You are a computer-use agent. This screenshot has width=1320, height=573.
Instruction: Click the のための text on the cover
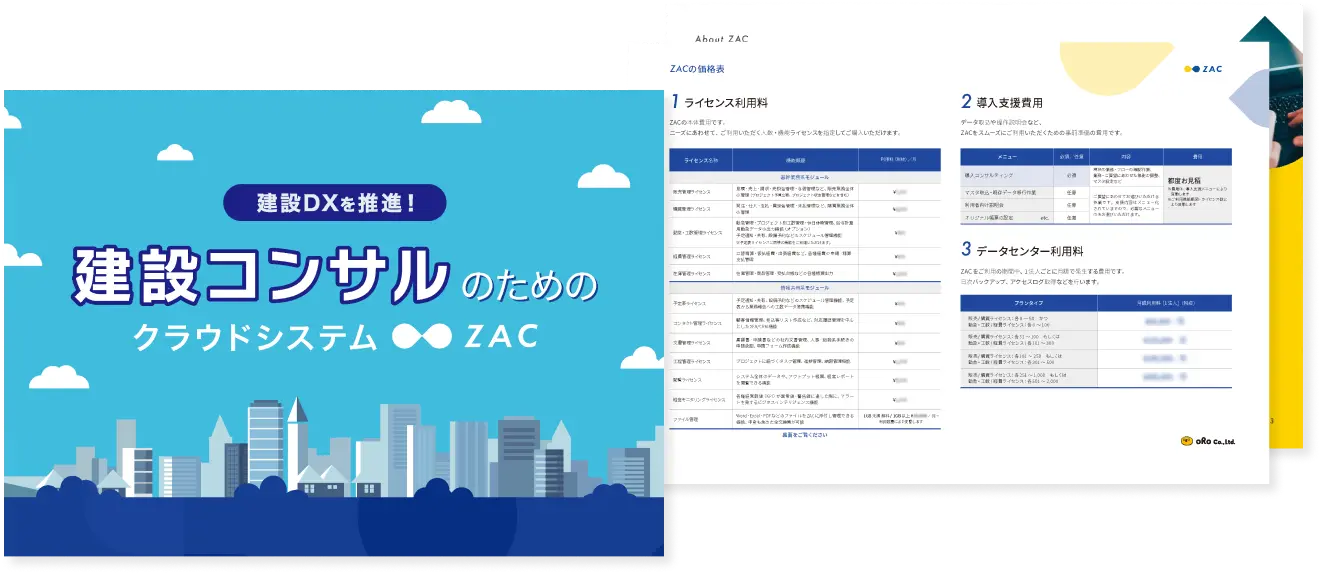click(x=529, y=285)
